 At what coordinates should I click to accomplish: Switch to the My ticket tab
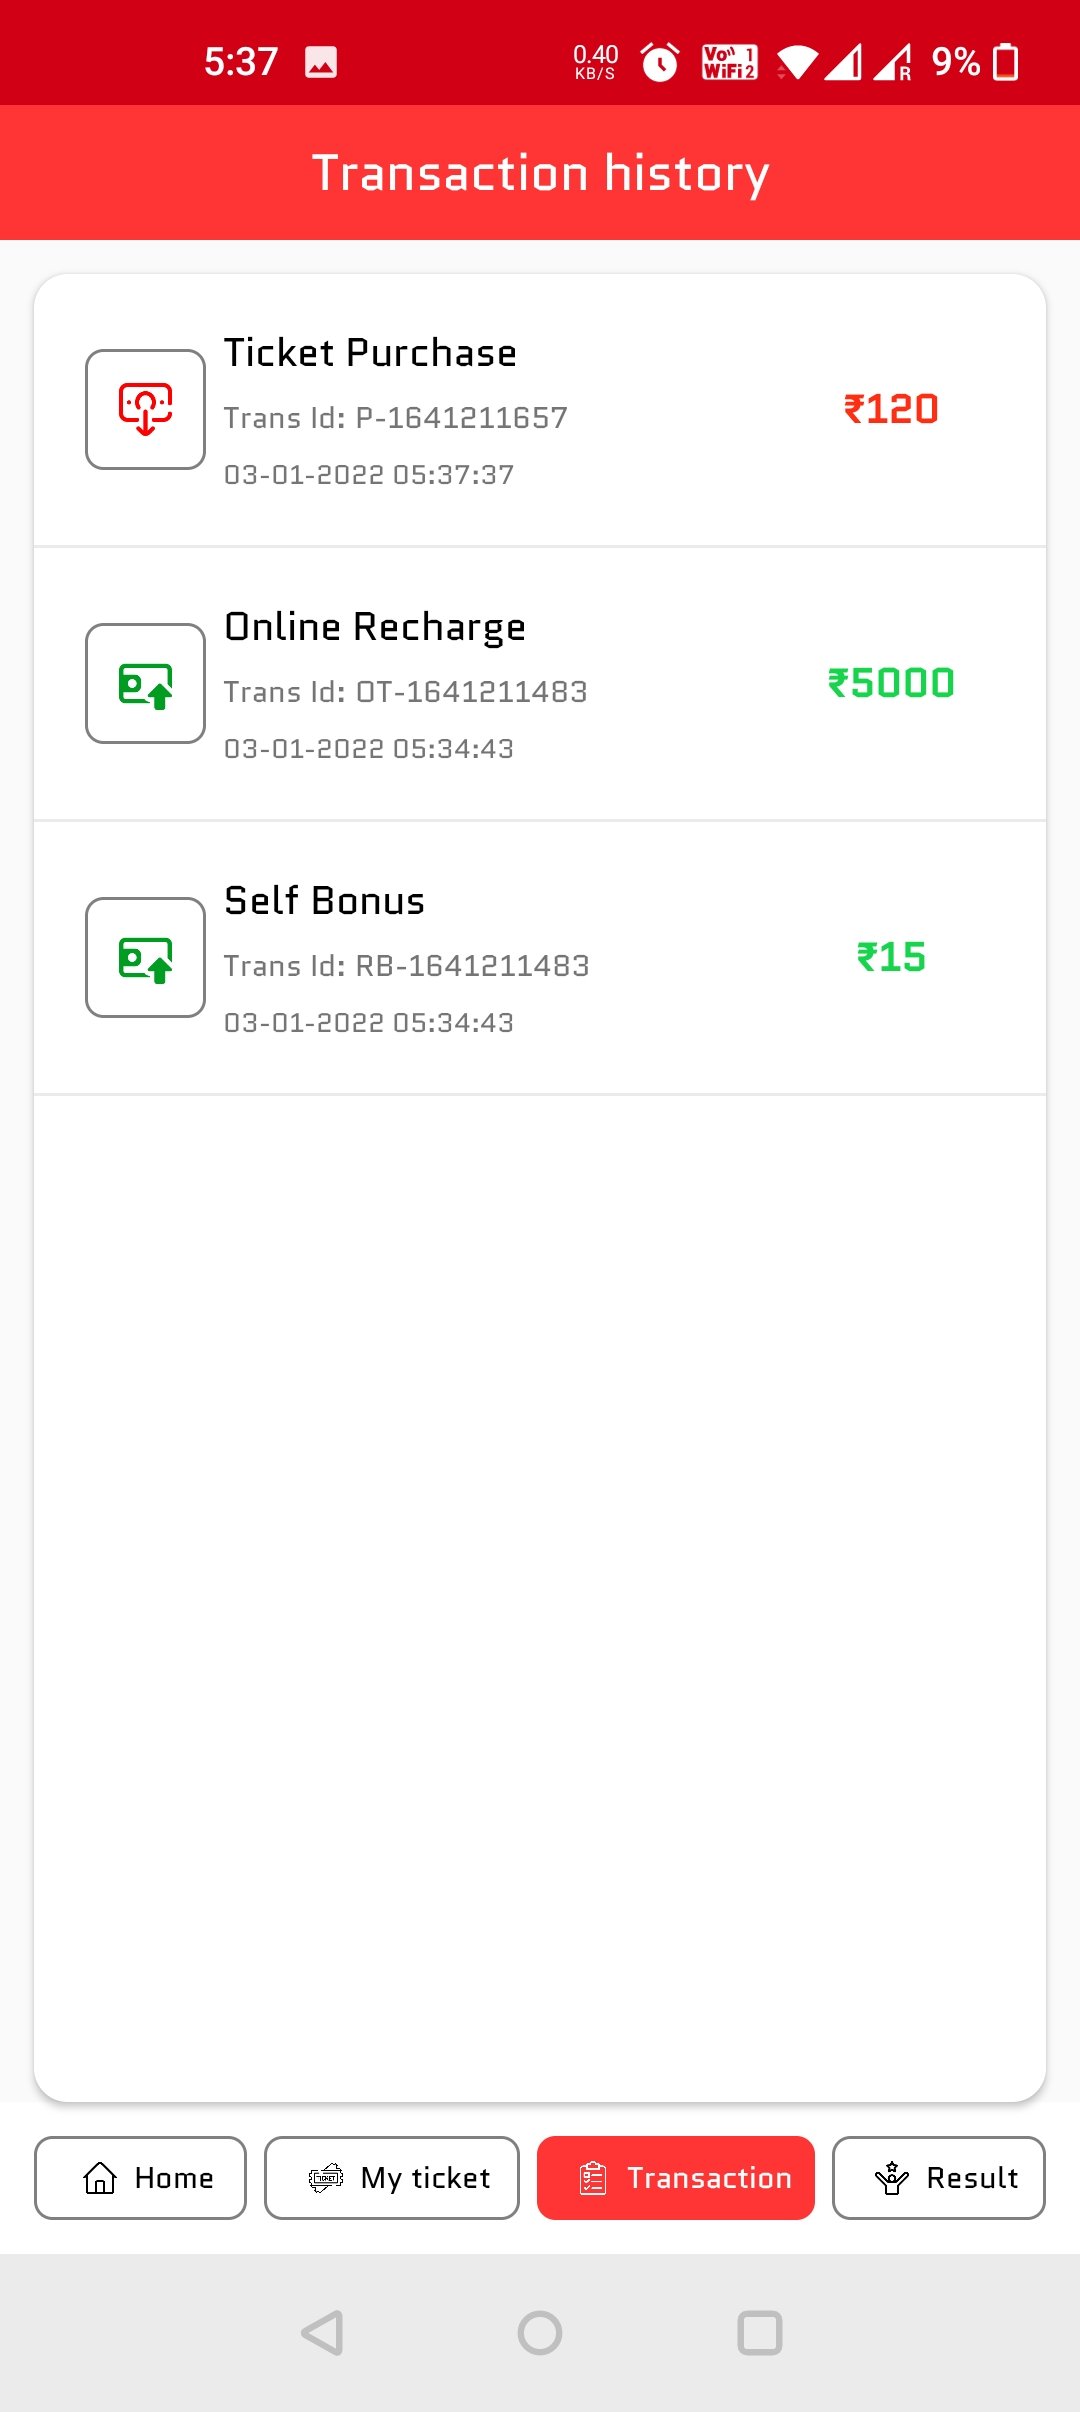click(x=392, y=2177)
